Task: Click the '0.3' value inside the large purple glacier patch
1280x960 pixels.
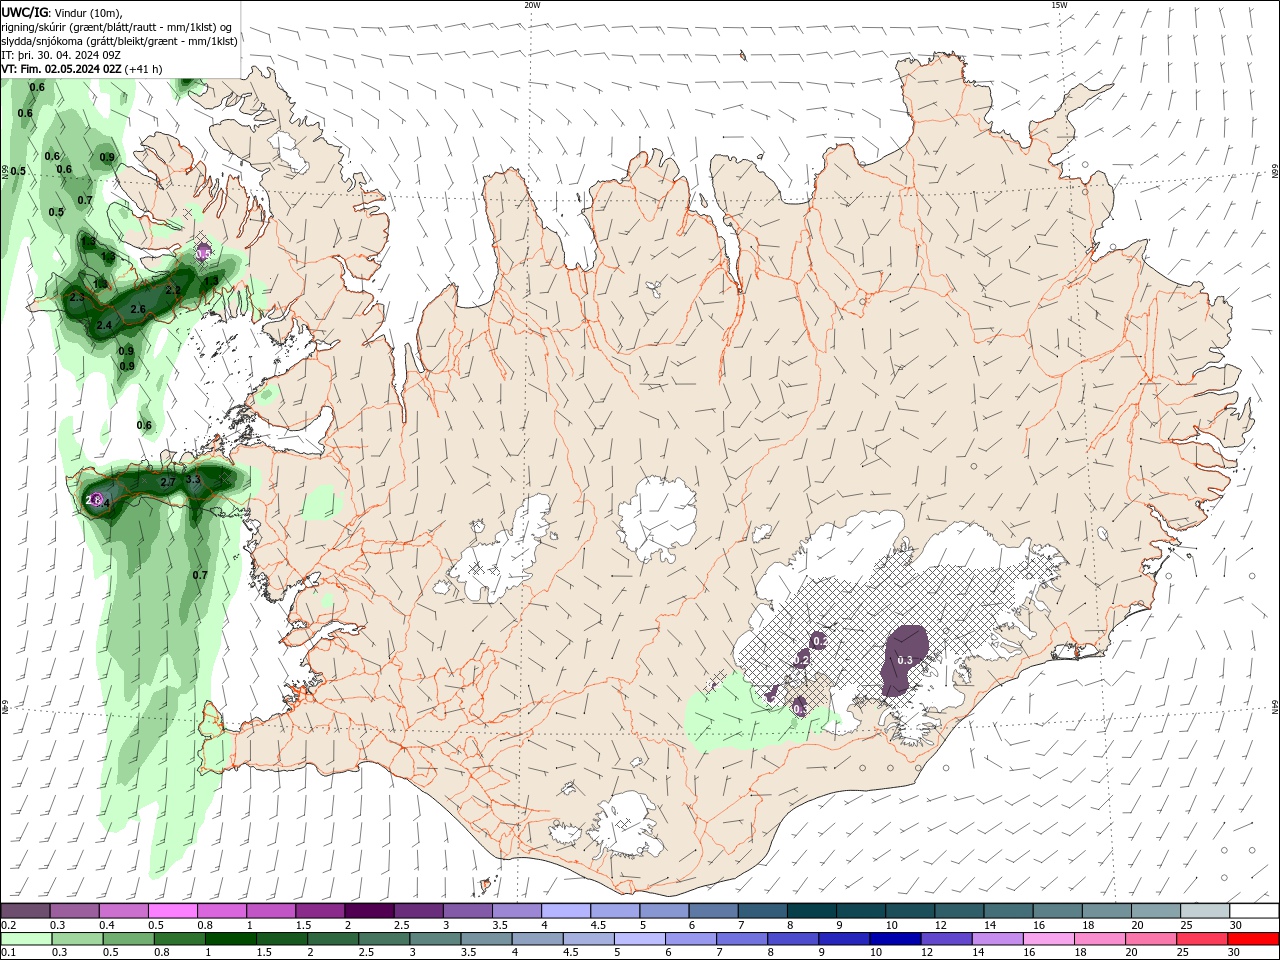Action: coord(905,660)
